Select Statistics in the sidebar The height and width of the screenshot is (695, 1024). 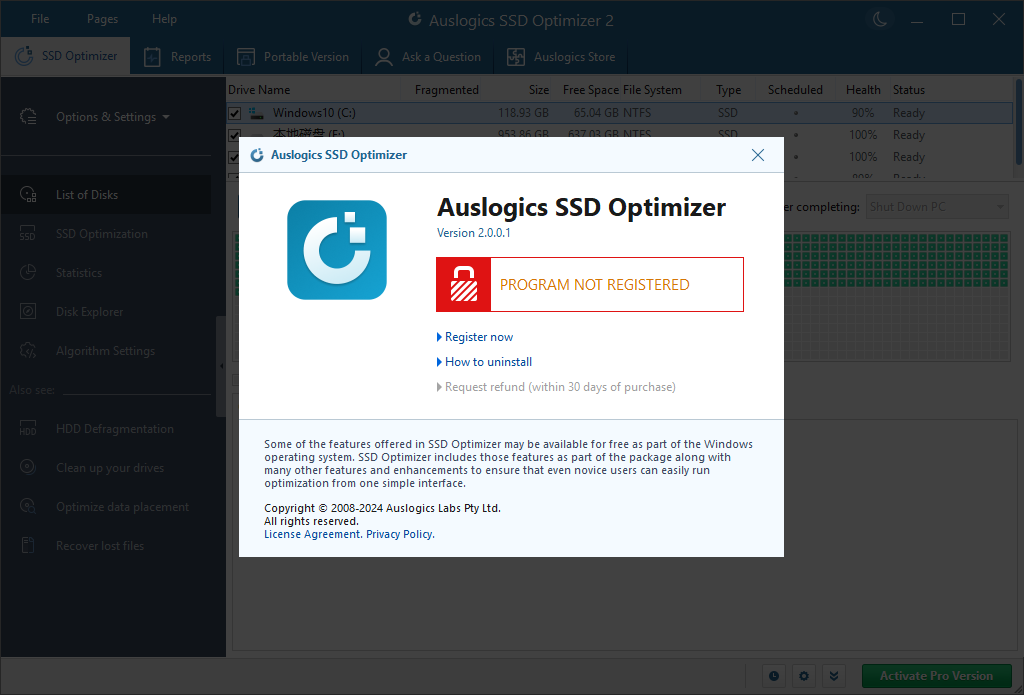[106, 272]
